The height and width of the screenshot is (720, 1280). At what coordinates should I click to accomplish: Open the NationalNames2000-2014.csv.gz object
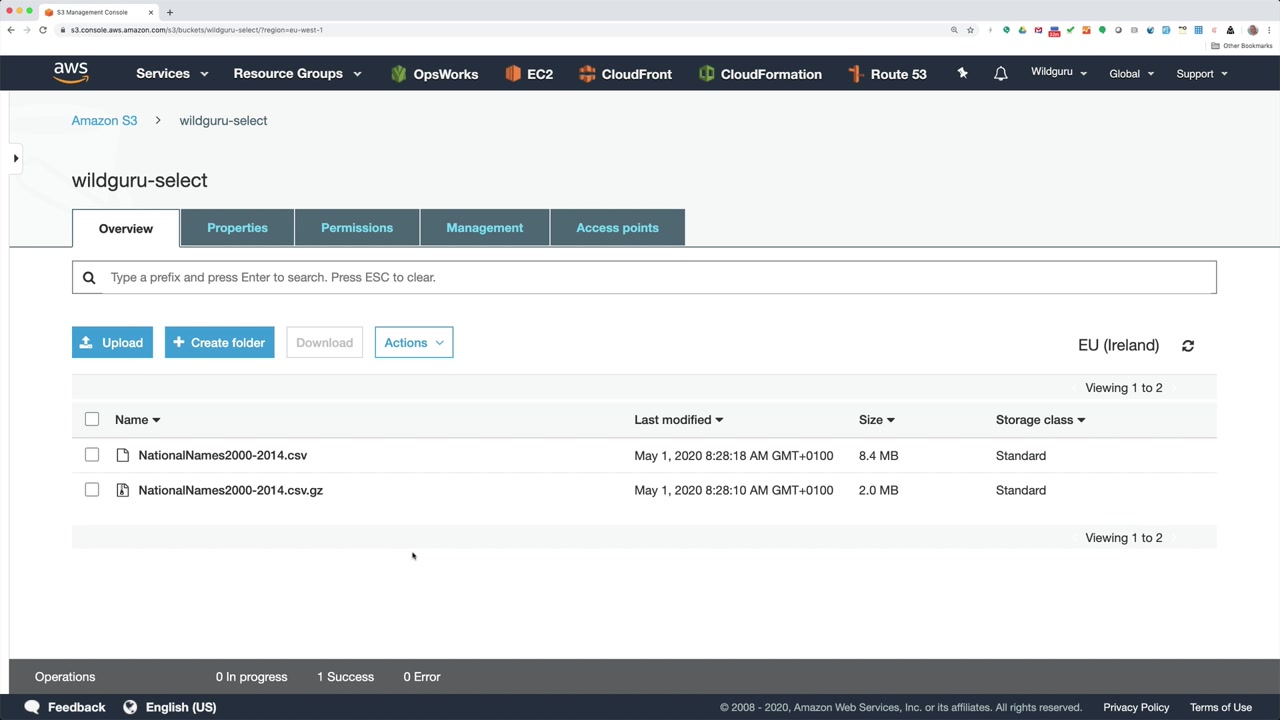click(231, 490)
